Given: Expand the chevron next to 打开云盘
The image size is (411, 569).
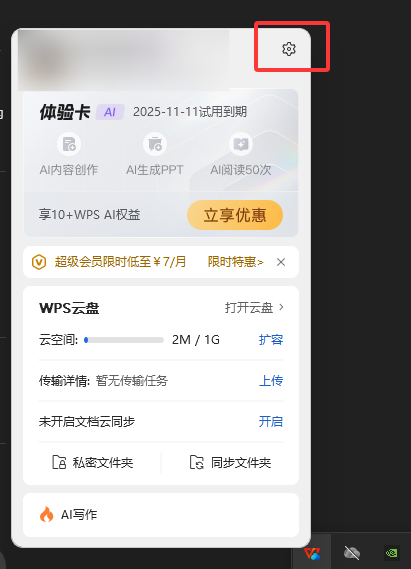Looking at the screenshot, I should tap(281, 307).
